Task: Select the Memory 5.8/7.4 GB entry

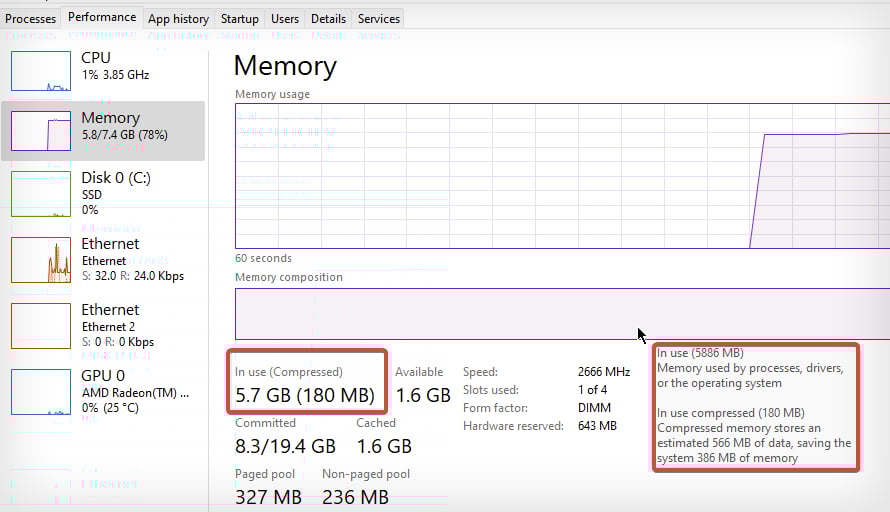Action: (103, 131)
